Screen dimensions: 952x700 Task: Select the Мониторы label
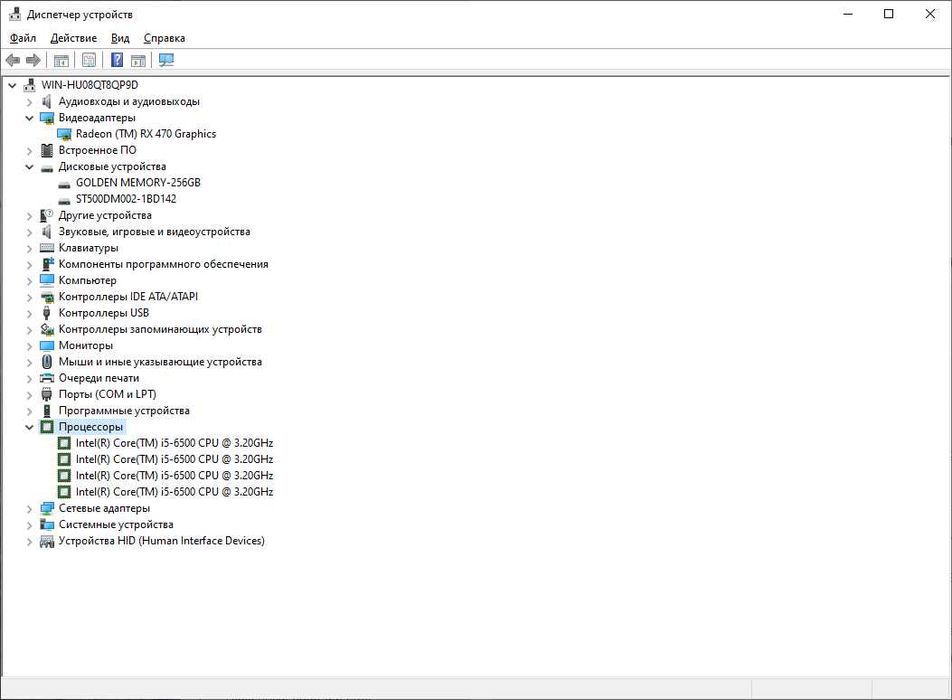[x=86, y=345]
